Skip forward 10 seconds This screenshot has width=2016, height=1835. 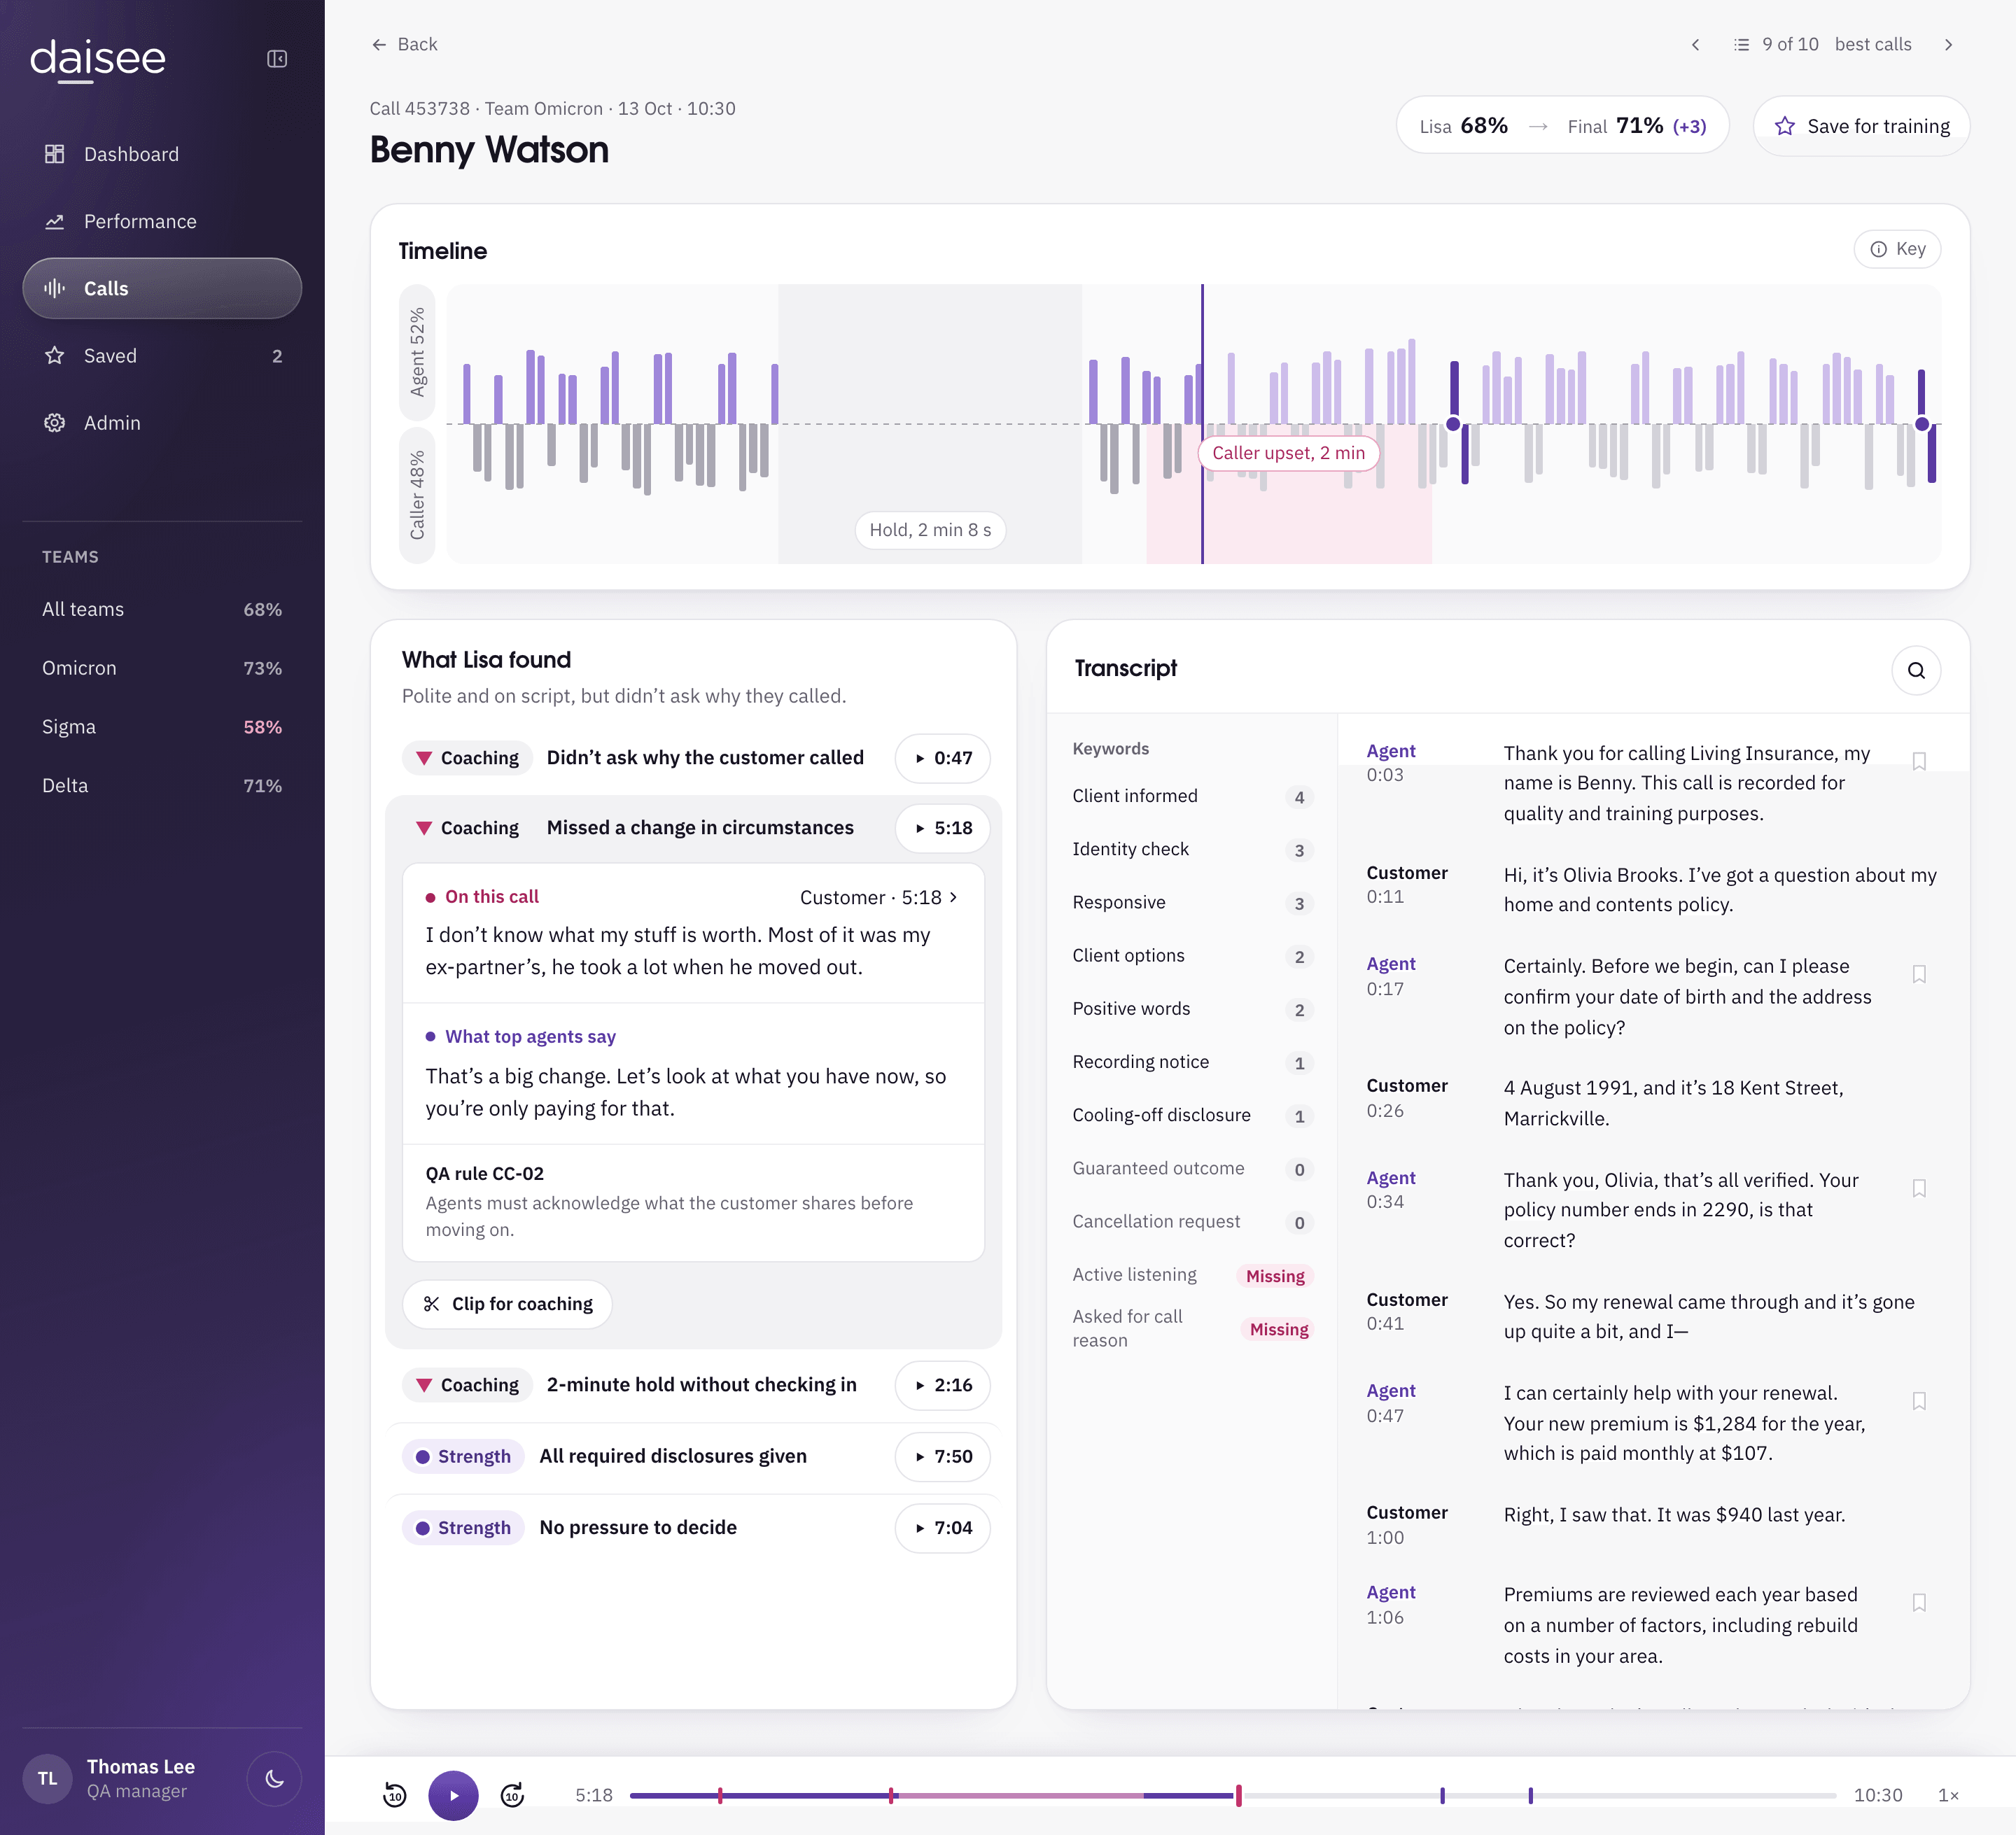(512, 1796)
